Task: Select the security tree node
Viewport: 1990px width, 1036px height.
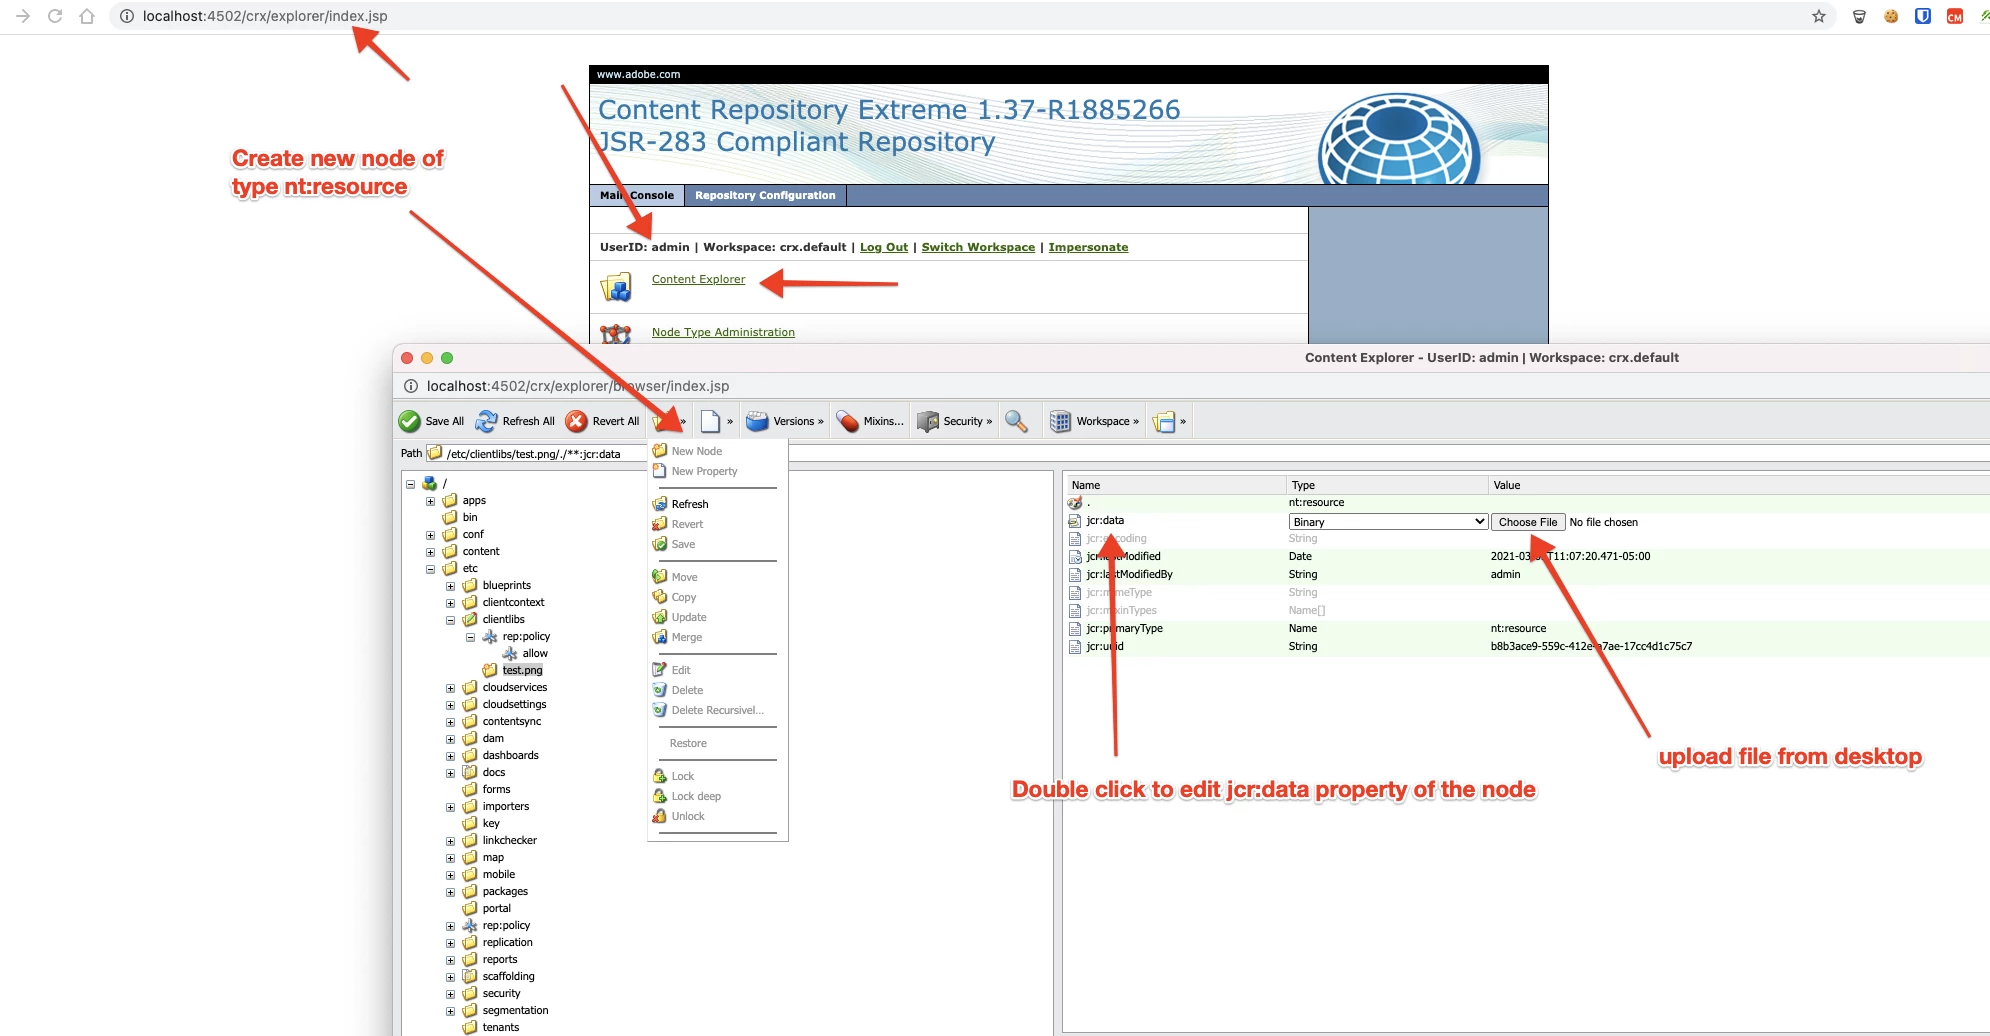Action: click(501, 993)
